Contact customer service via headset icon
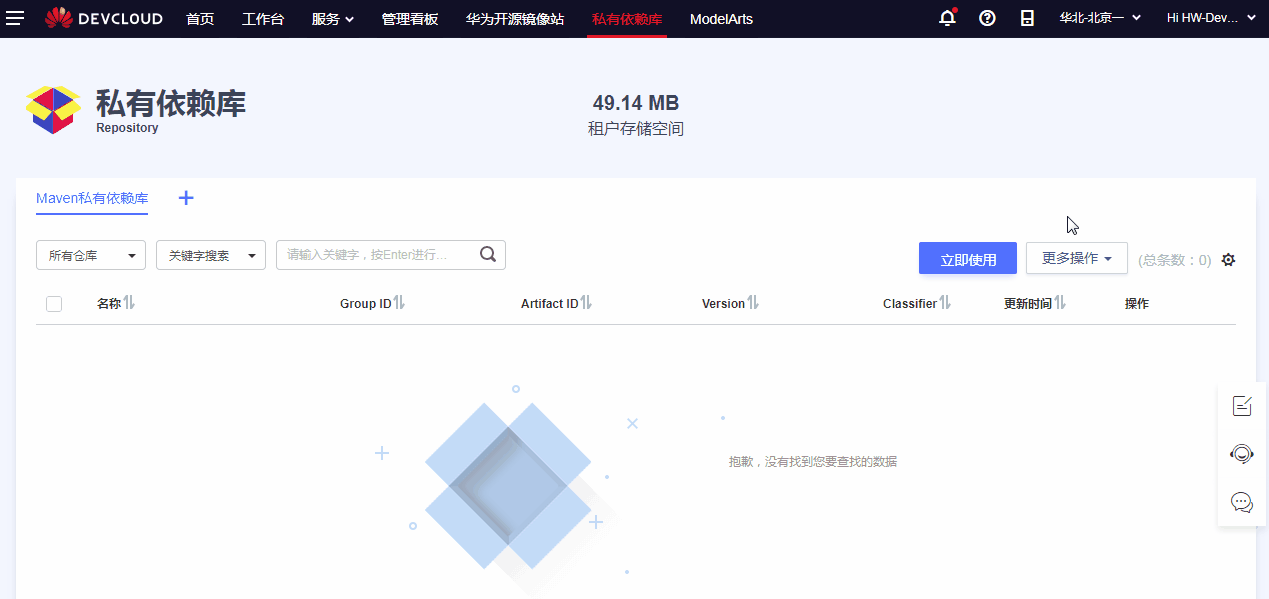1269x599 pixels. (1241, 454)
